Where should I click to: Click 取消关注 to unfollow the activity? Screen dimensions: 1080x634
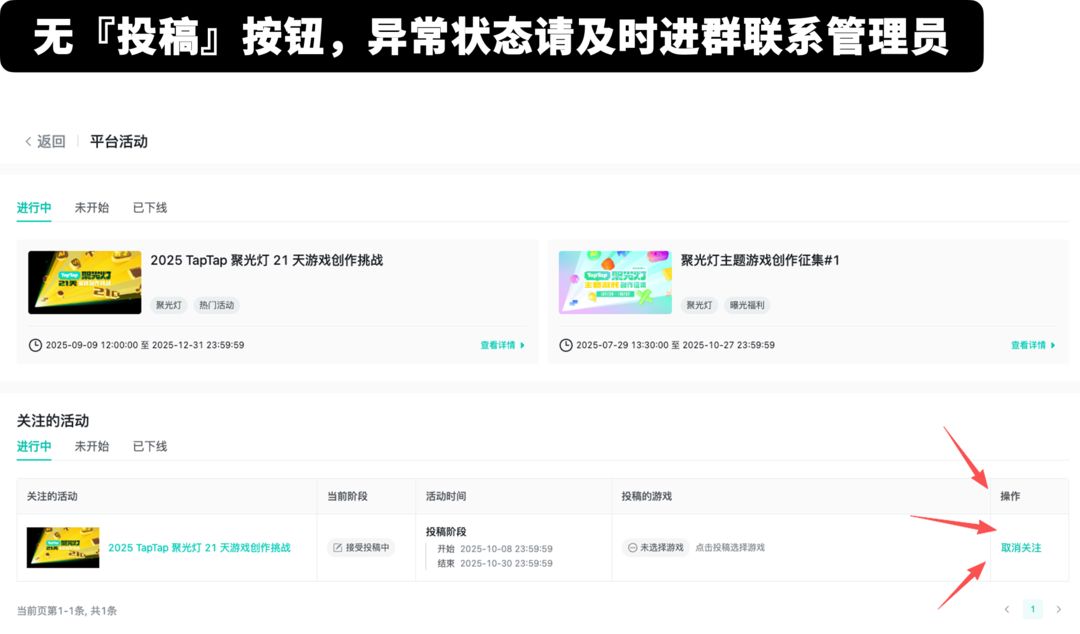[1021, 548]
